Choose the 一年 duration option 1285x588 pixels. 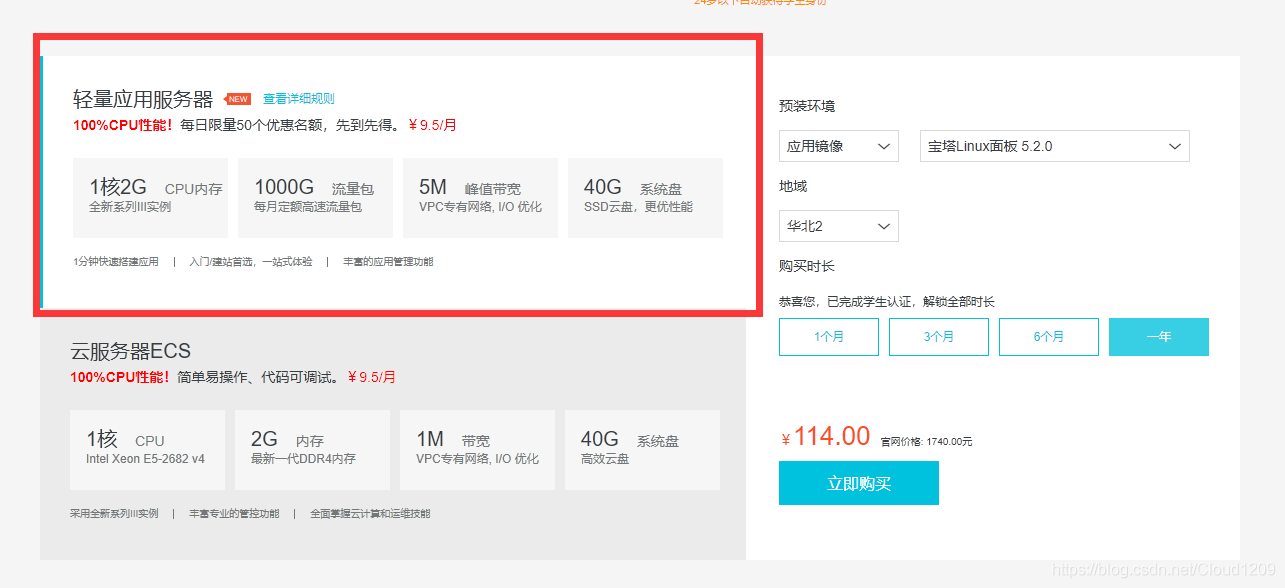pyautogui.click(x=1158, y=337)
